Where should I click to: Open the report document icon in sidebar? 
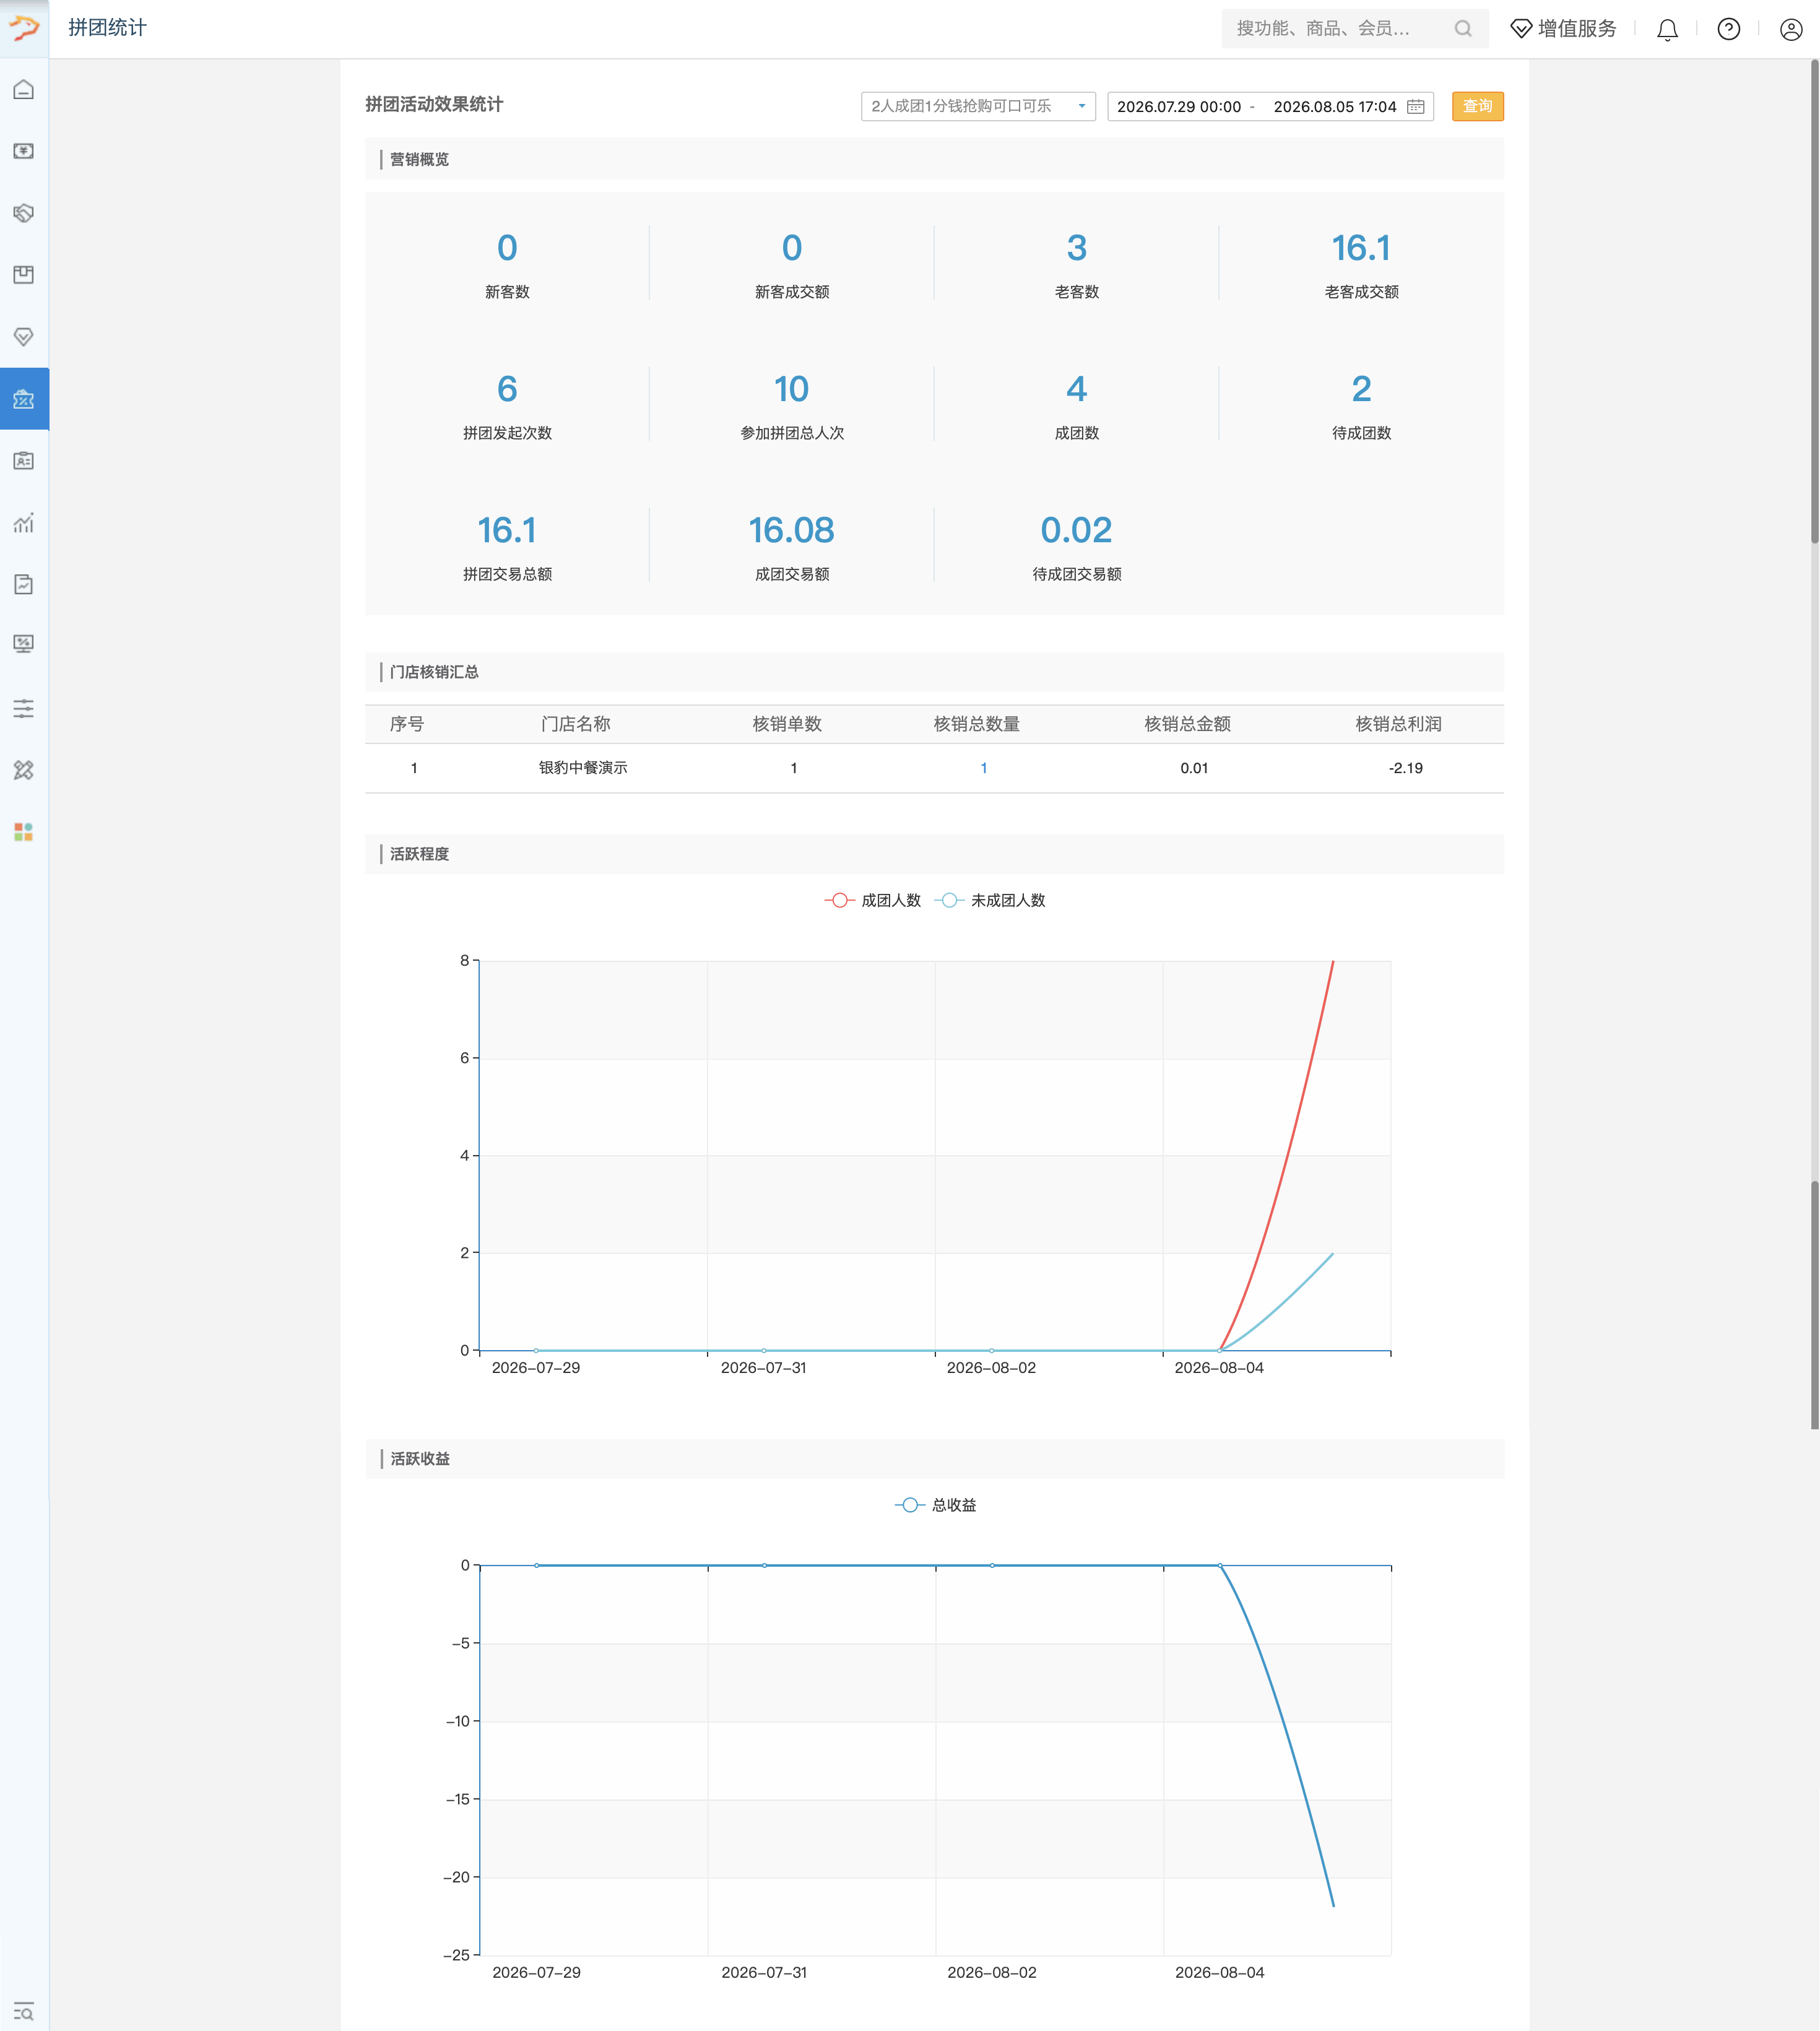click(x=24, y=585)
